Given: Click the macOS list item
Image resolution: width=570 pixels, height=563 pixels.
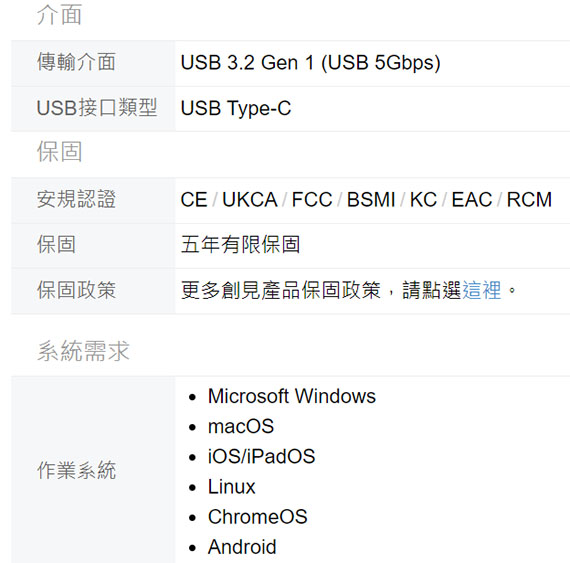Looking at the screenshot, I should 241,426.
